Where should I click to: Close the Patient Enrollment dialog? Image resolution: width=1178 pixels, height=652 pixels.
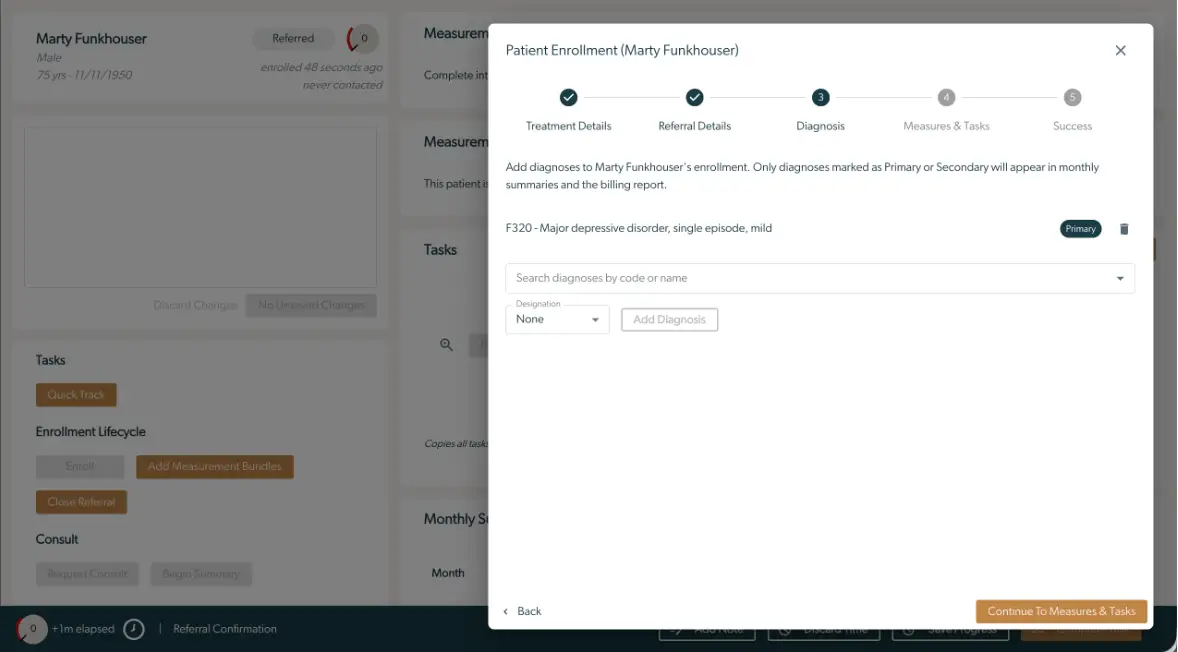coord(1120,49)
